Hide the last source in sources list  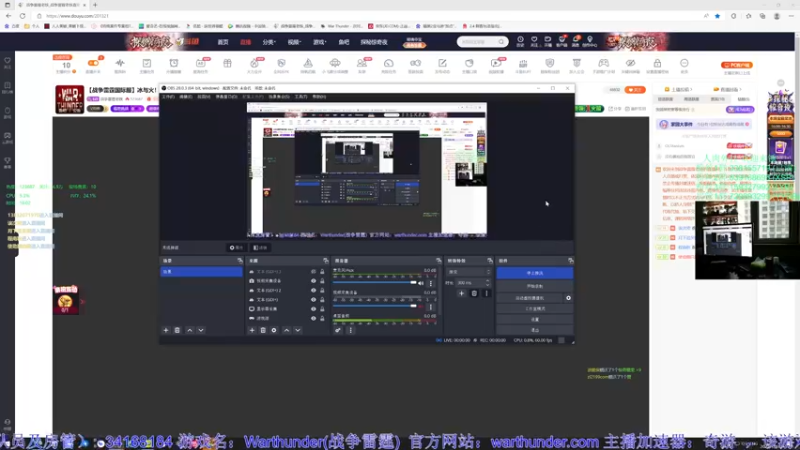[313, 318]
